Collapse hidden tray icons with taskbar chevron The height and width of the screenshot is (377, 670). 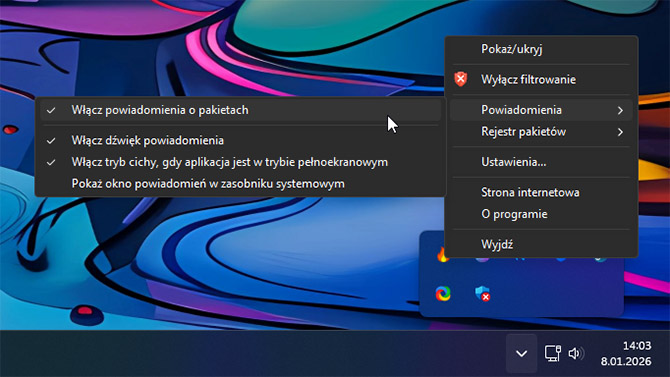(x=521, y=353)
